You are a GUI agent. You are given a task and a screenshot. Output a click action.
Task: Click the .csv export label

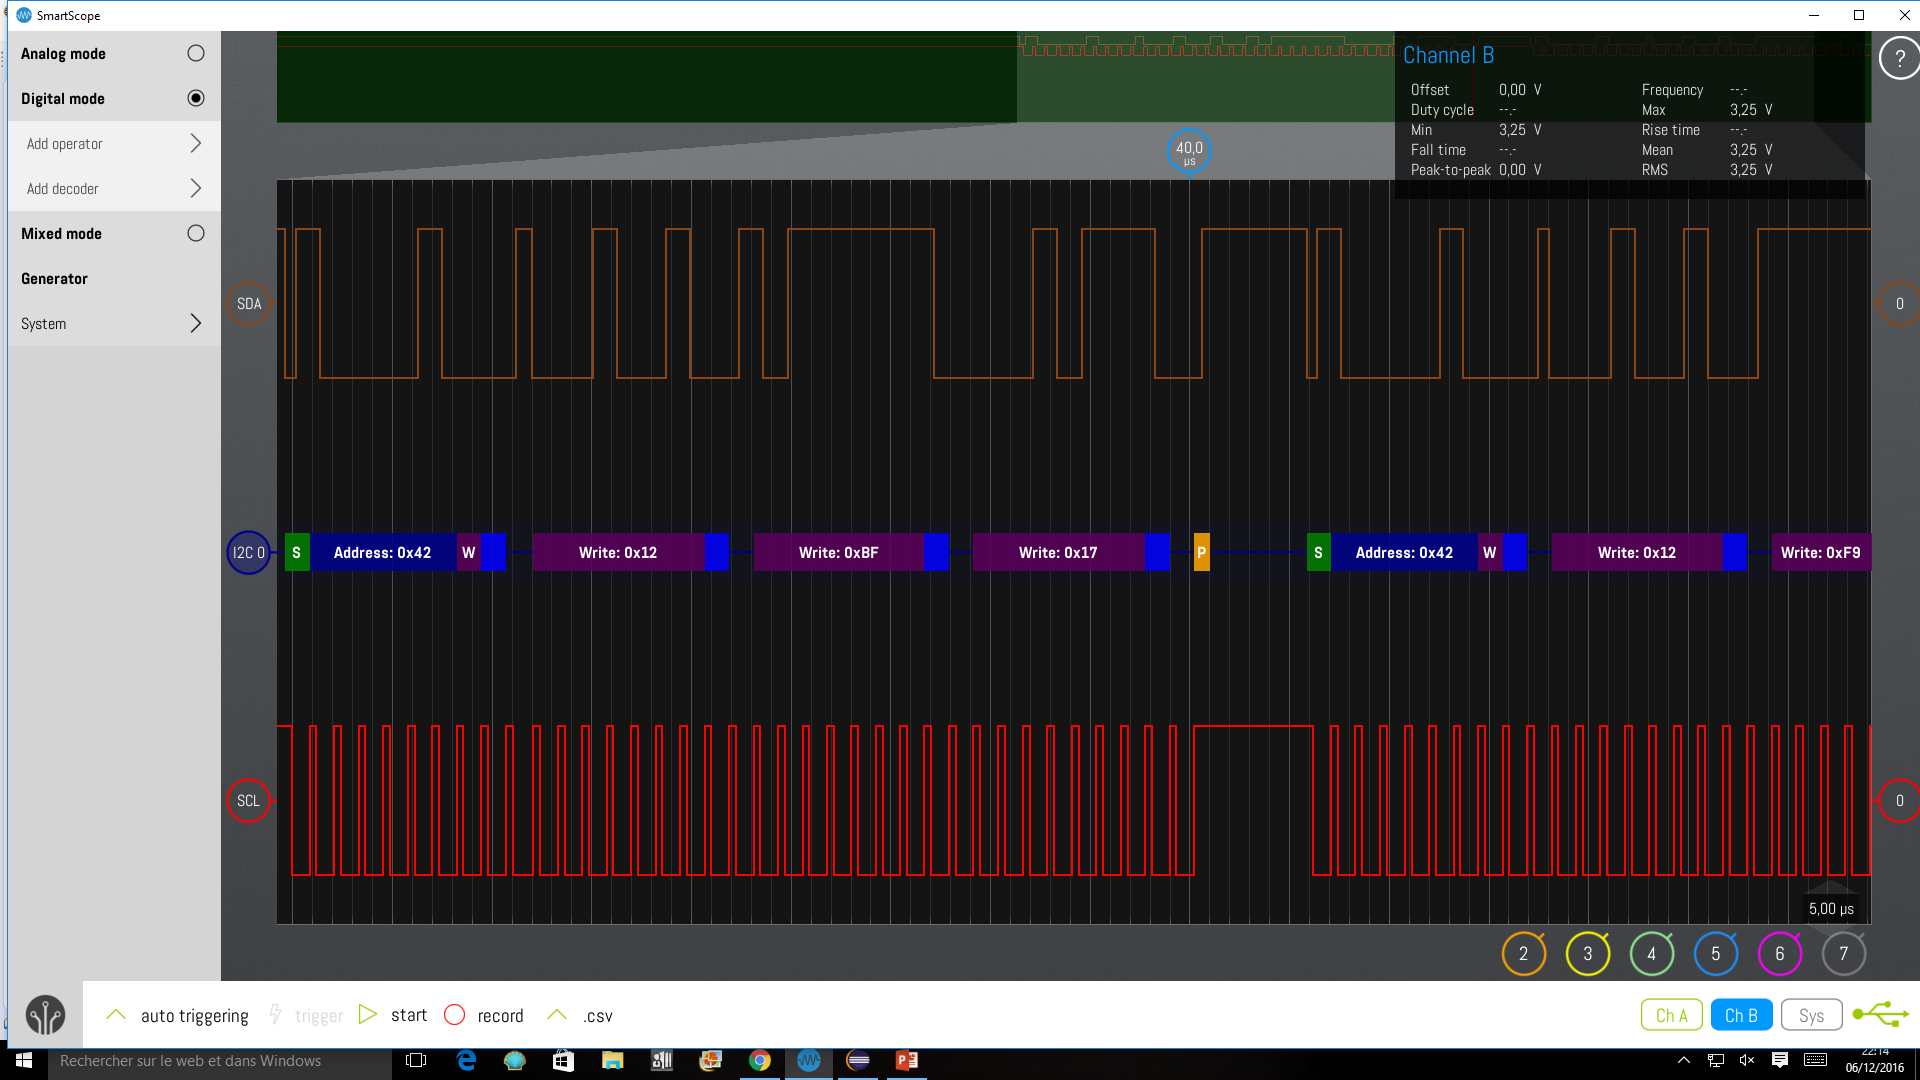pos(597,1016)
